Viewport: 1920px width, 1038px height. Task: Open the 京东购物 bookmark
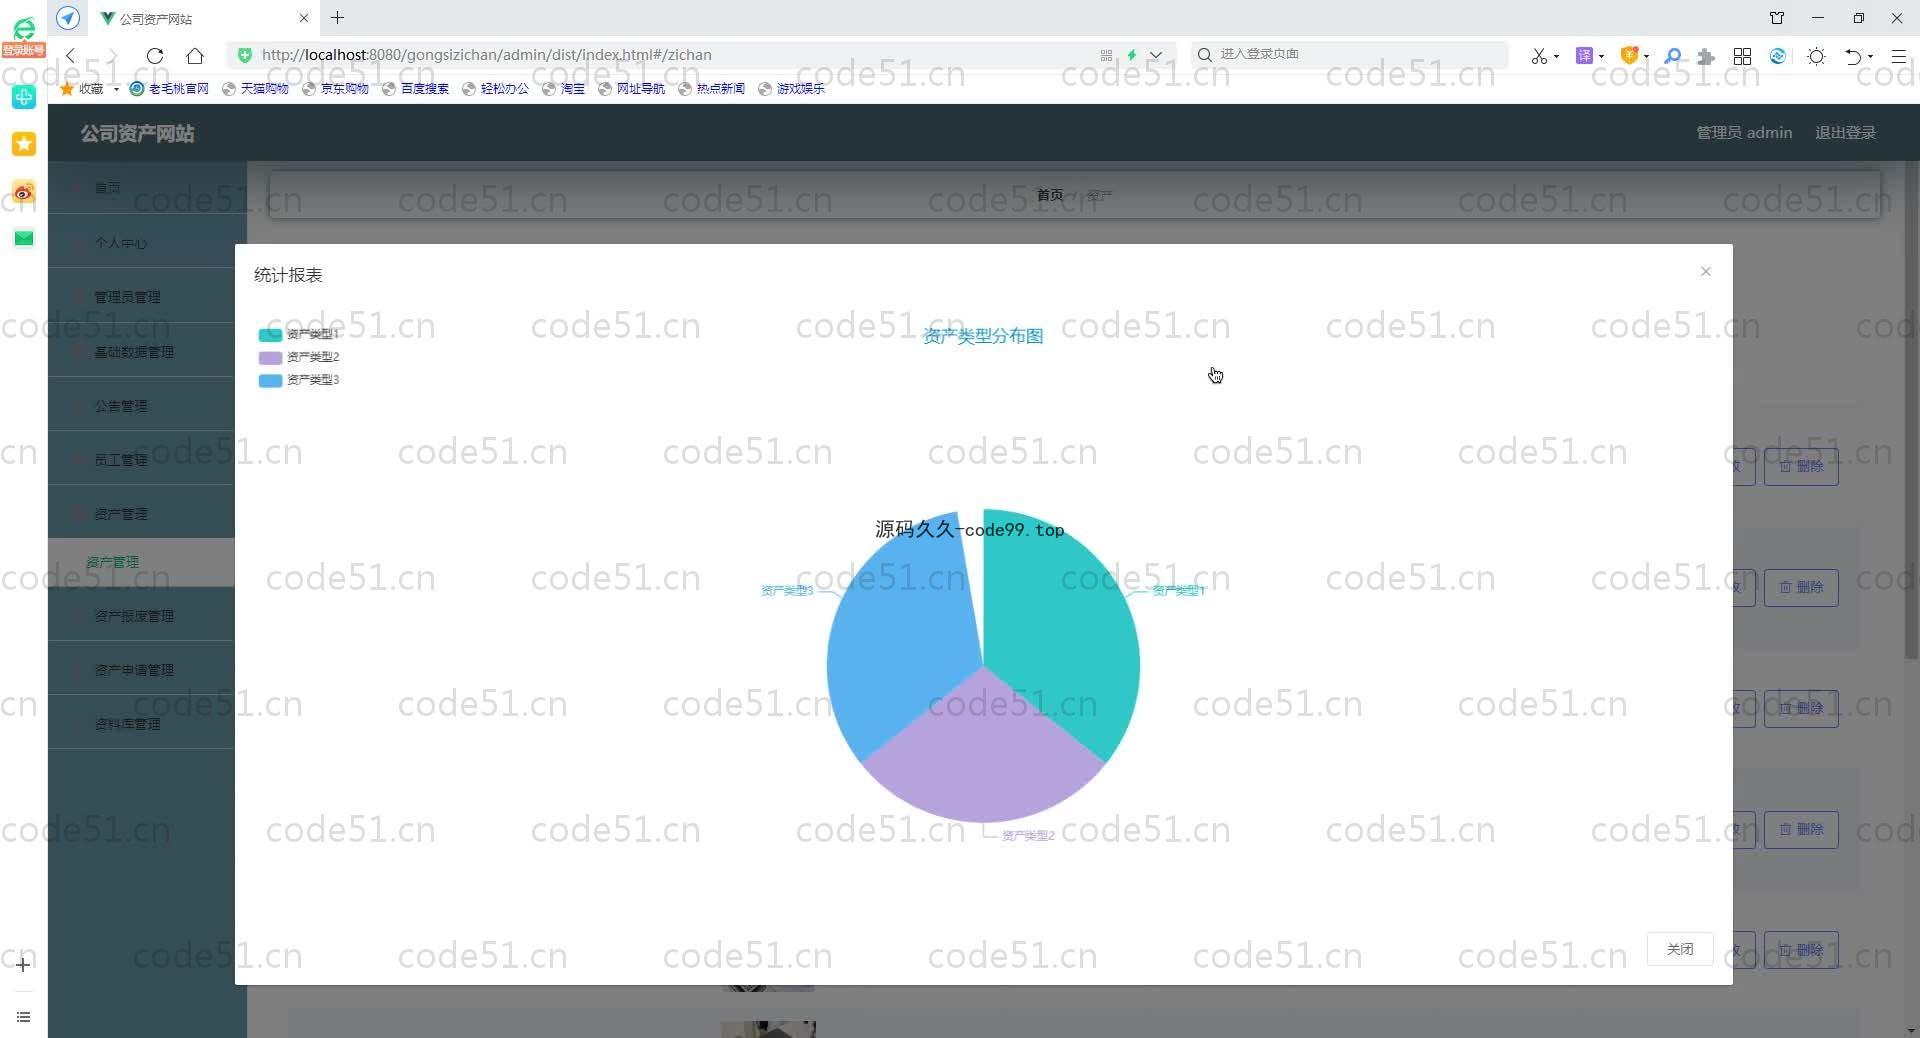pyautogui.click(x=335, y=88)
